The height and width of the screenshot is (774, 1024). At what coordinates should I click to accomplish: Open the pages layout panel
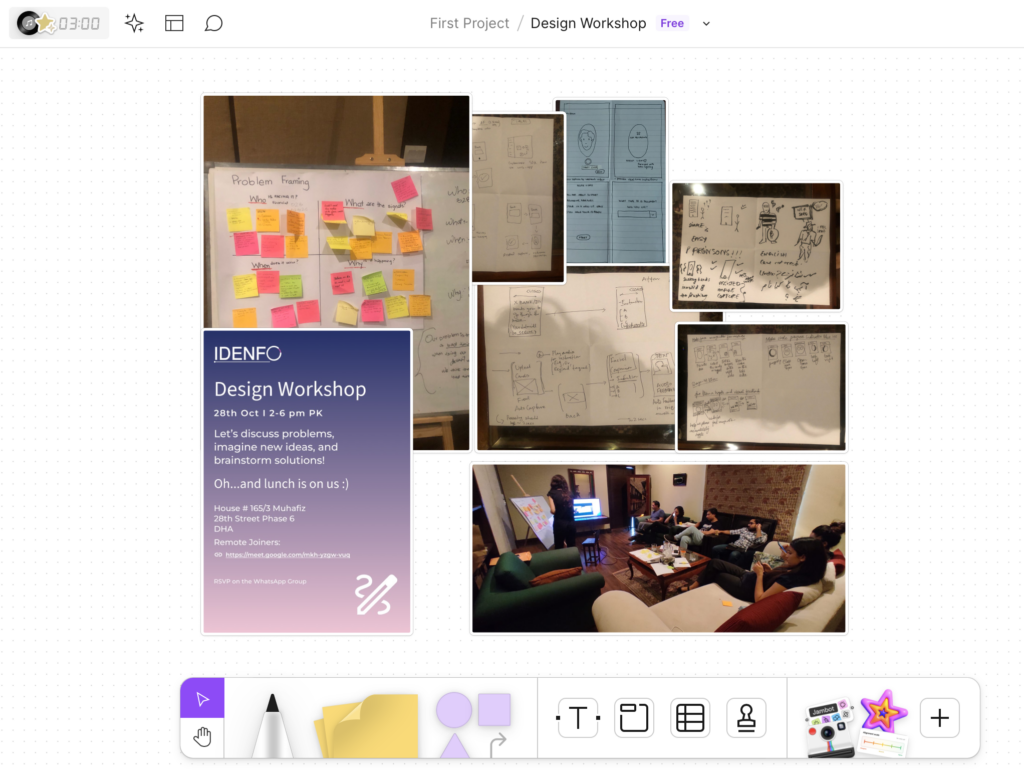174,24
